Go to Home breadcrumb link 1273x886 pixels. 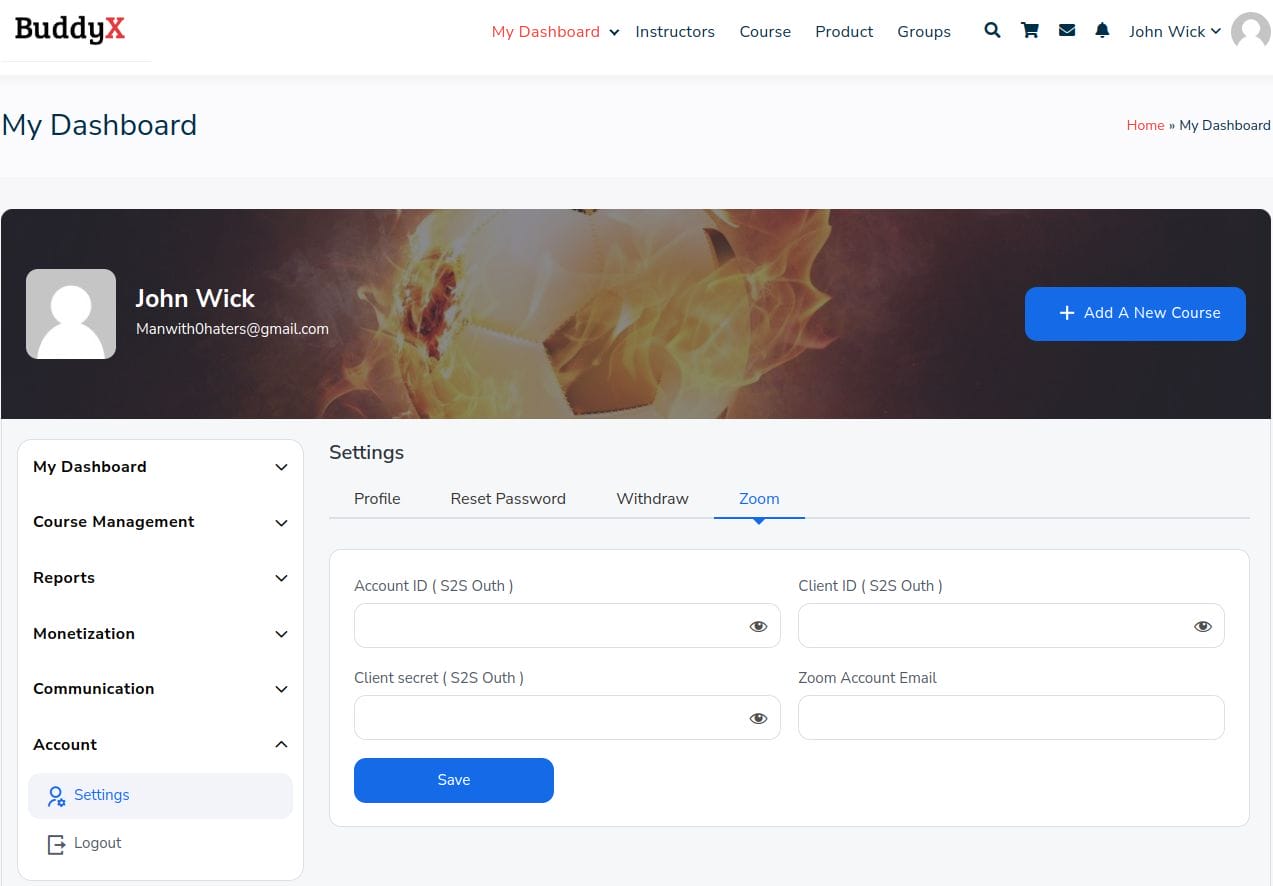click(x=1145, y=125)
